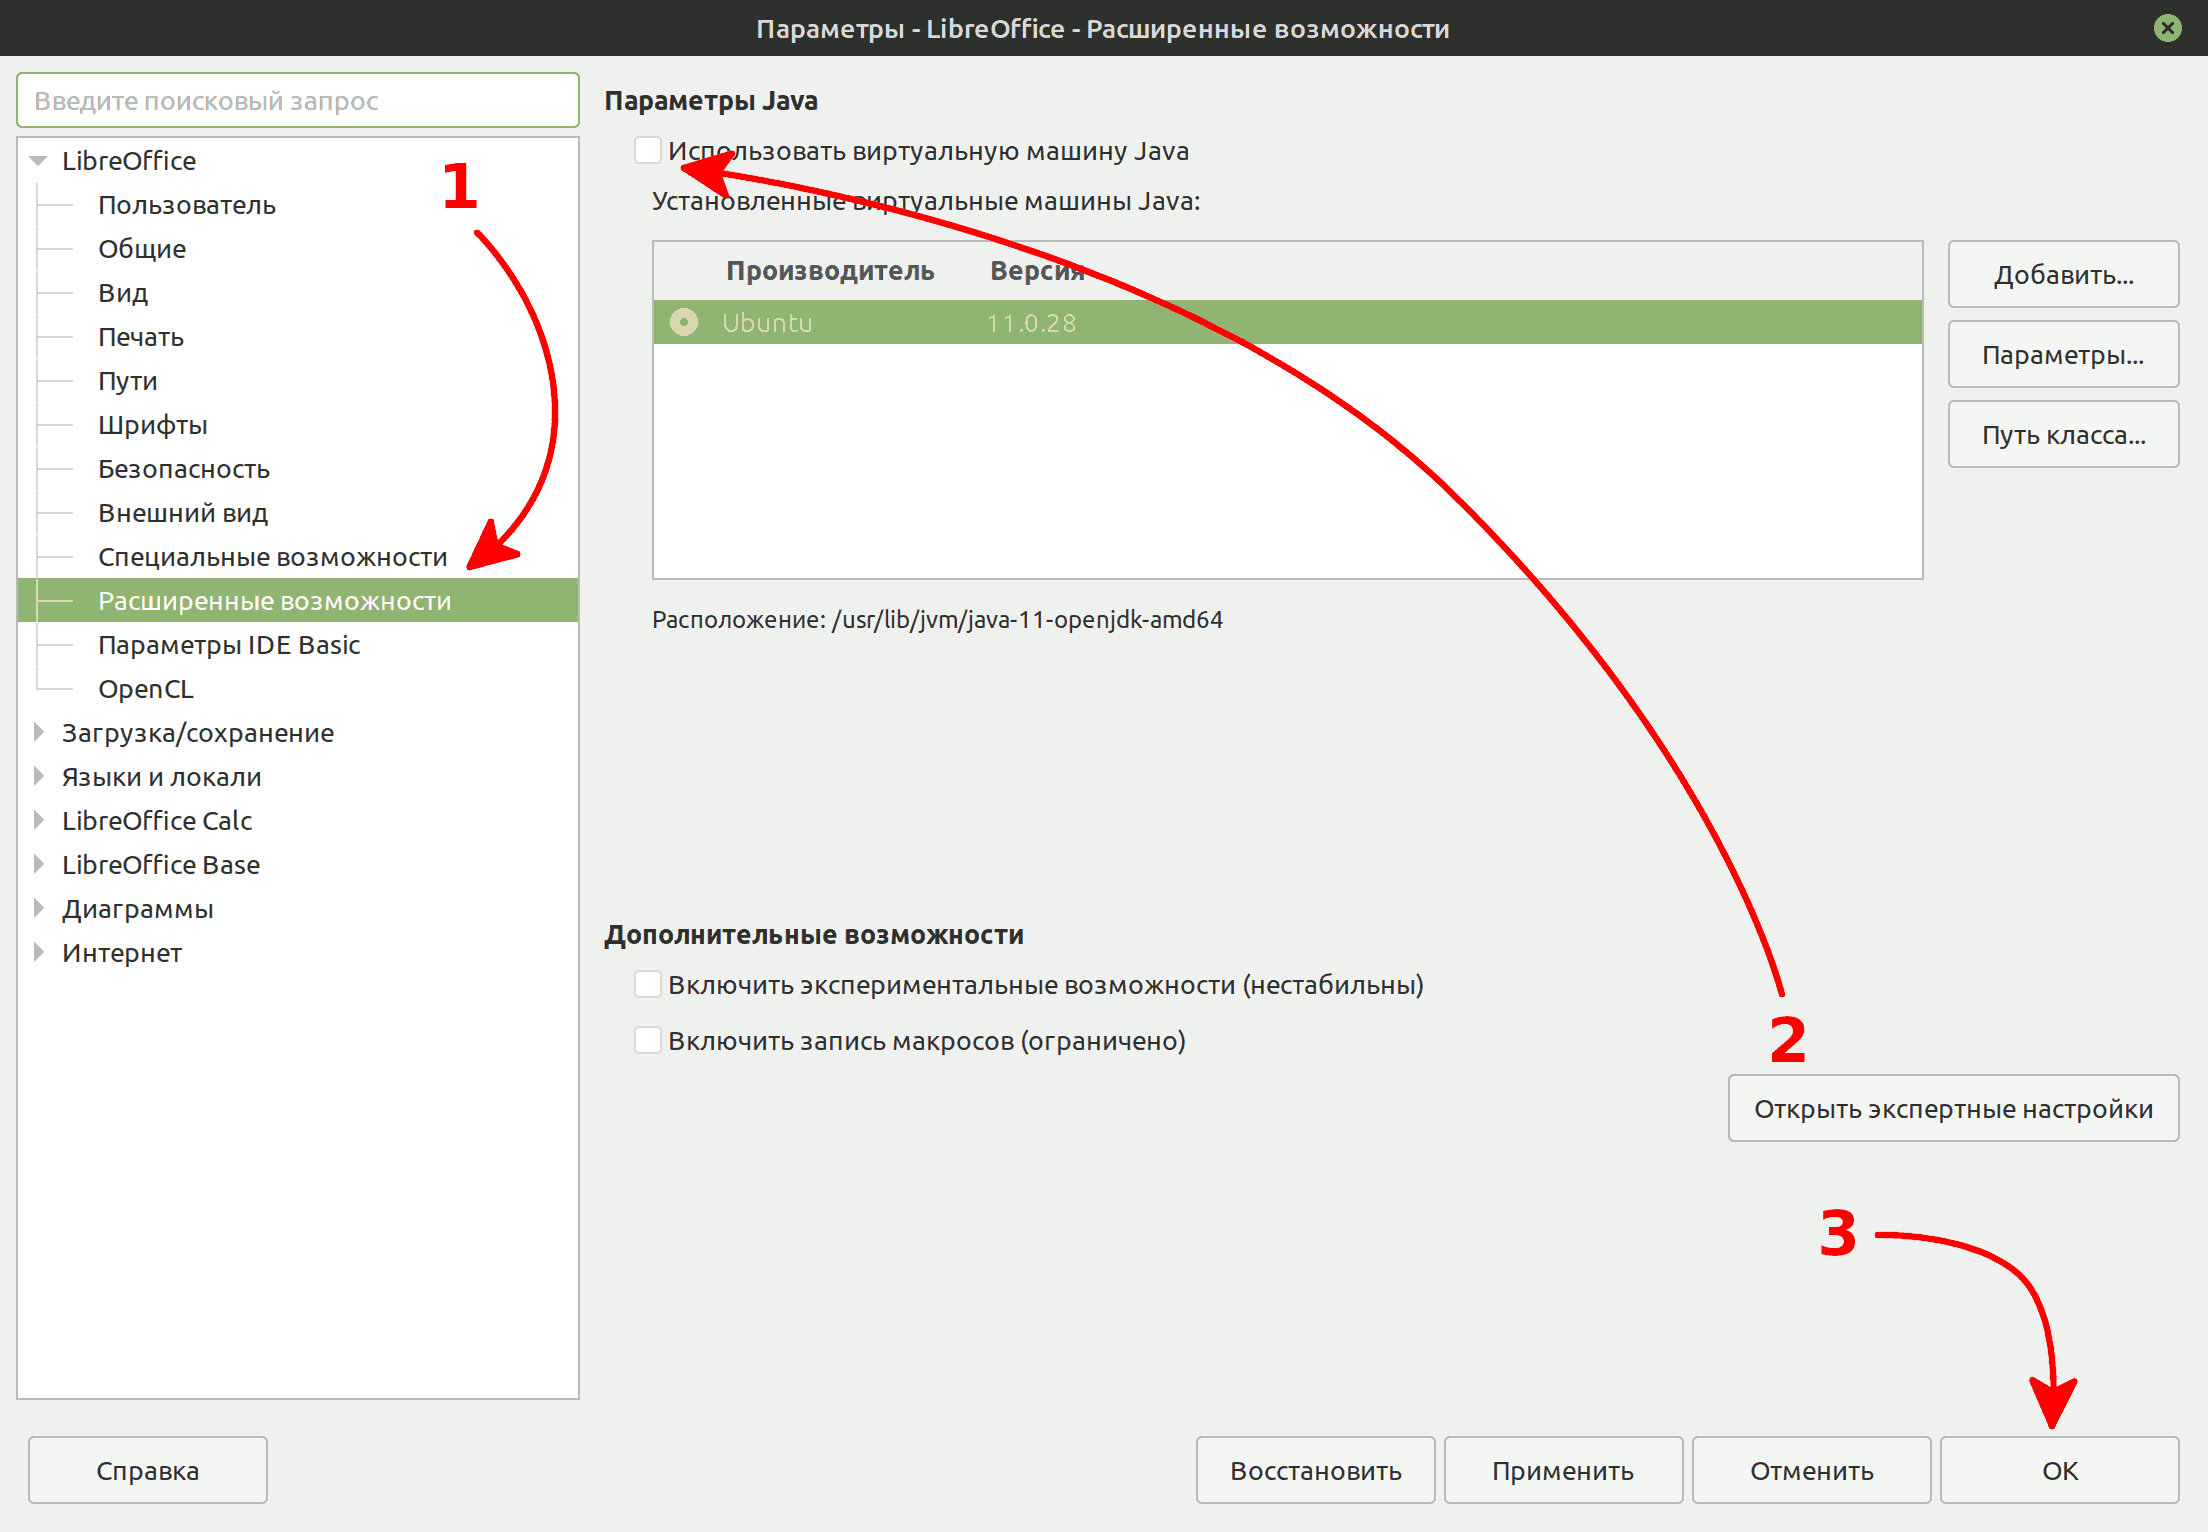Expand the 'Интернет' tree node
Screen dimensions: 2208x1532
click(39, 953)
